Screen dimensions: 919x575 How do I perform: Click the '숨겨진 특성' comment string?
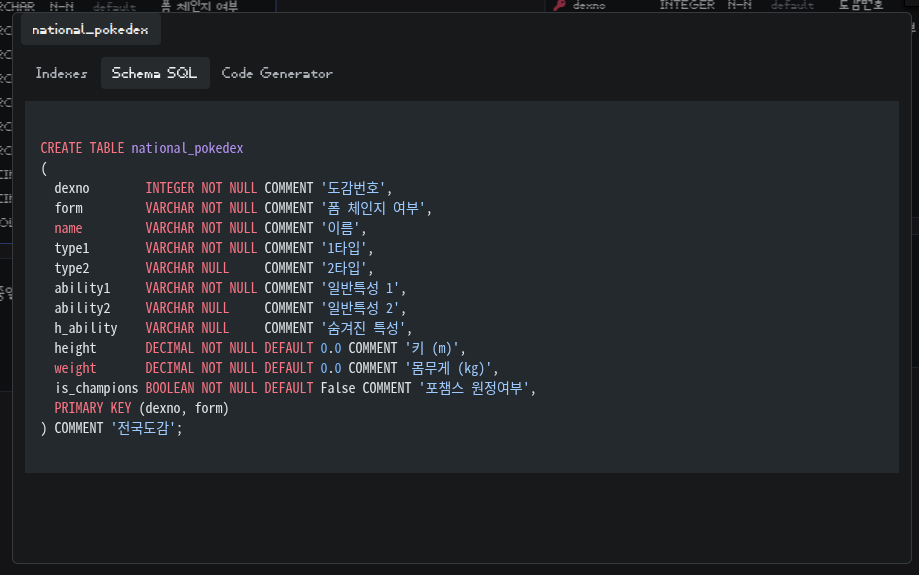[x=363, y=328]
